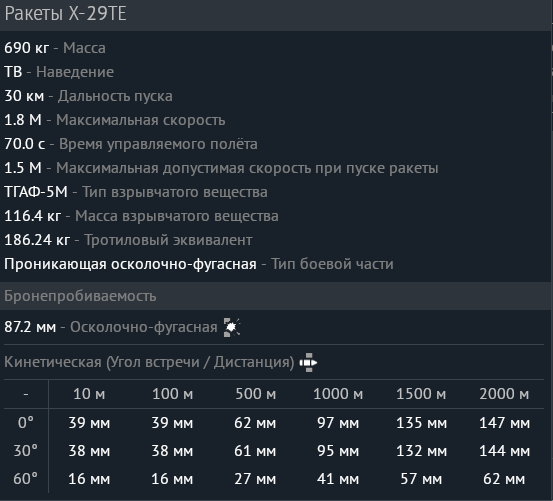Click the HE penetration value '87.2 мм'
This screenshot has width=553, height=501.
click(x=30, y=327)
